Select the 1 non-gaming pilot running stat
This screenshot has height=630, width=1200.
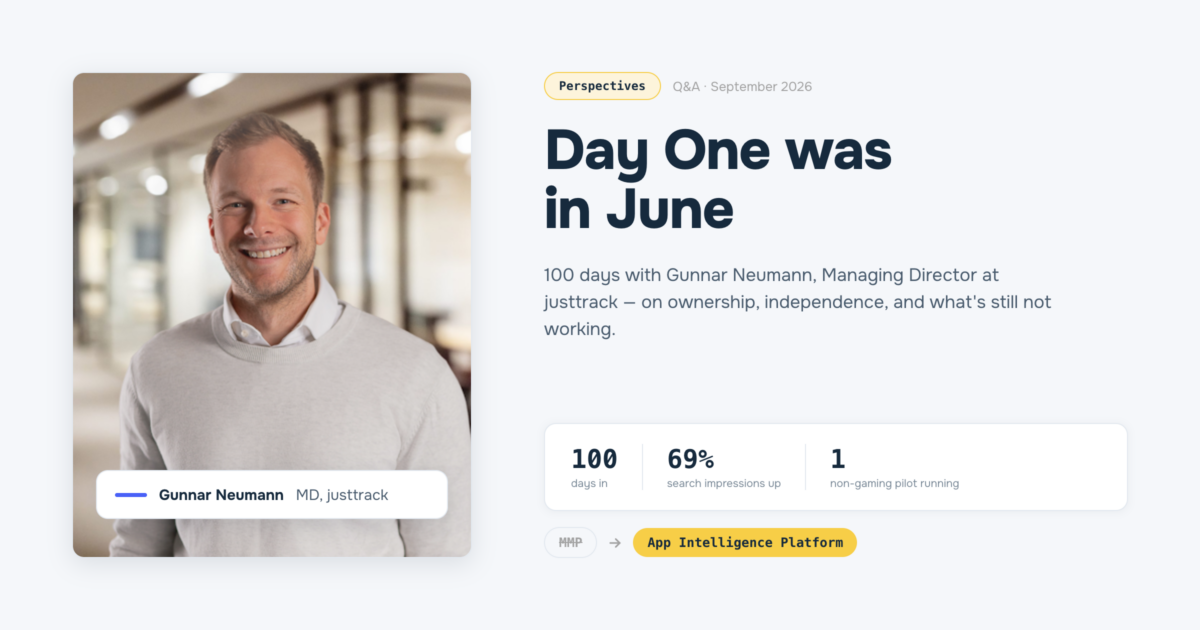pos(894,468)
